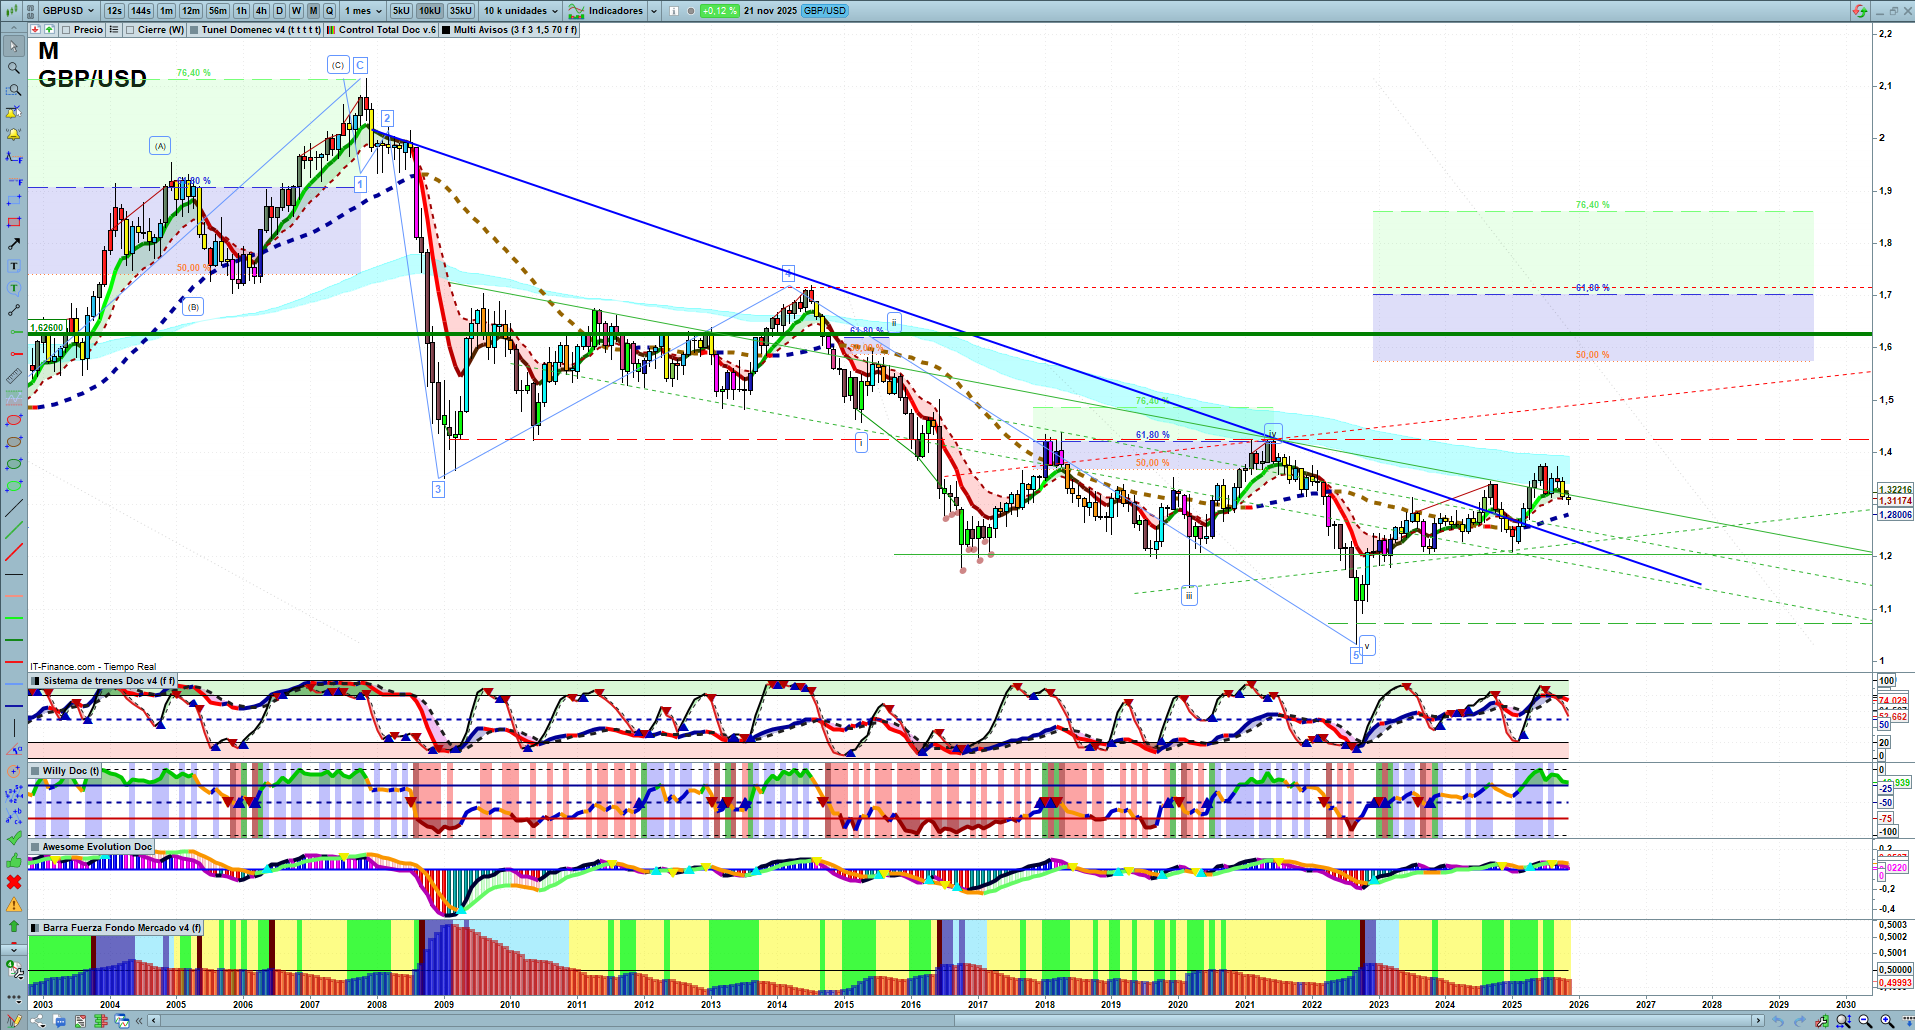Screen dimensions: 1915x1030
Task: Click the 1,62600 price level label
Action: (47, 328)
